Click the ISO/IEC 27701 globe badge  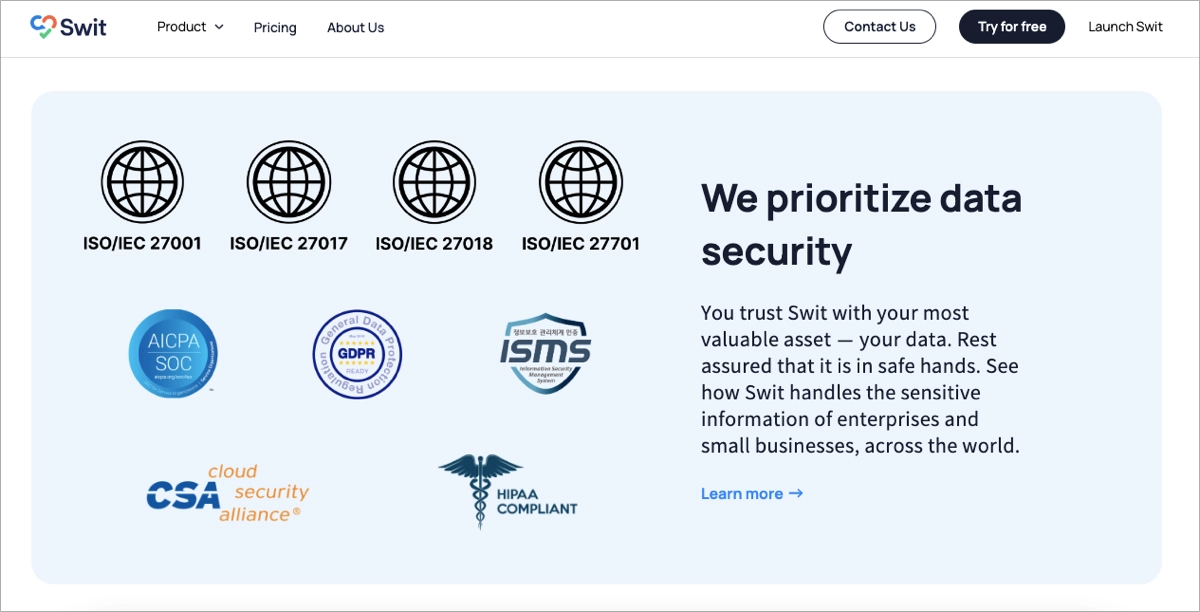(x=580, y=182)
